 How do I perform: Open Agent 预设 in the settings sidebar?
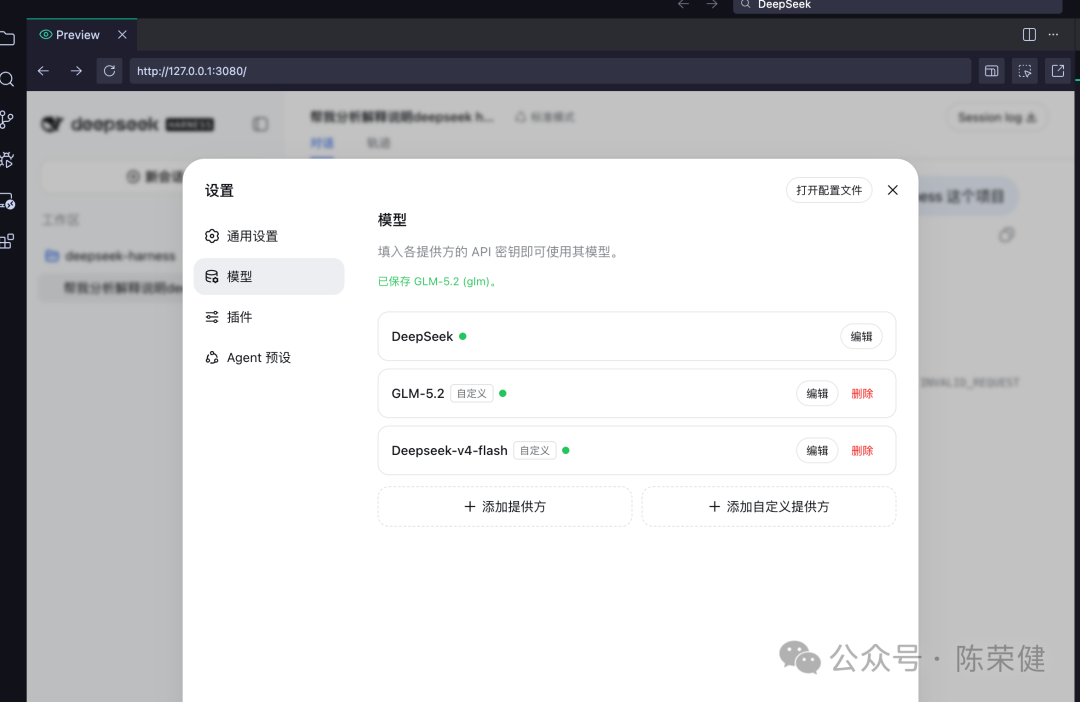[x=269, y=358]
